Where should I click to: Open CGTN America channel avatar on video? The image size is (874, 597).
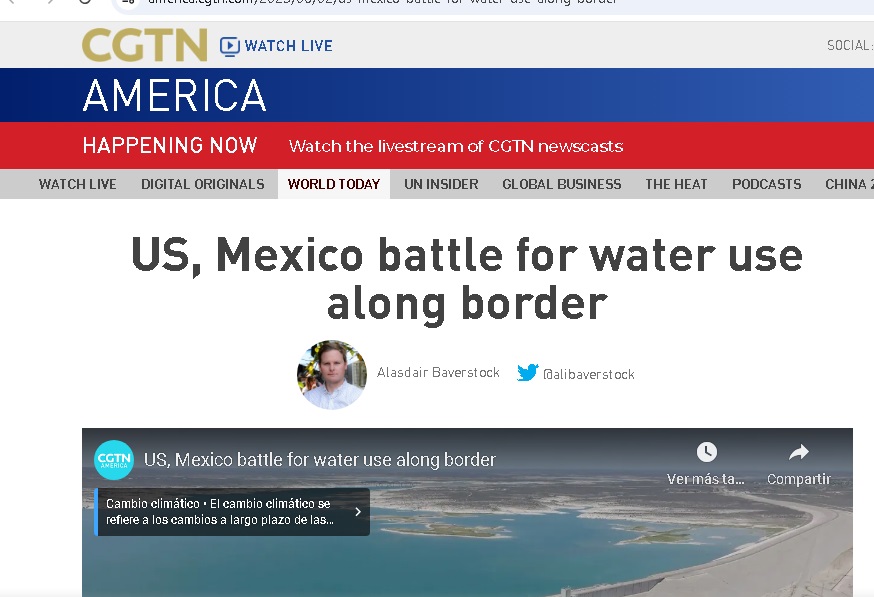coord(114,460)
